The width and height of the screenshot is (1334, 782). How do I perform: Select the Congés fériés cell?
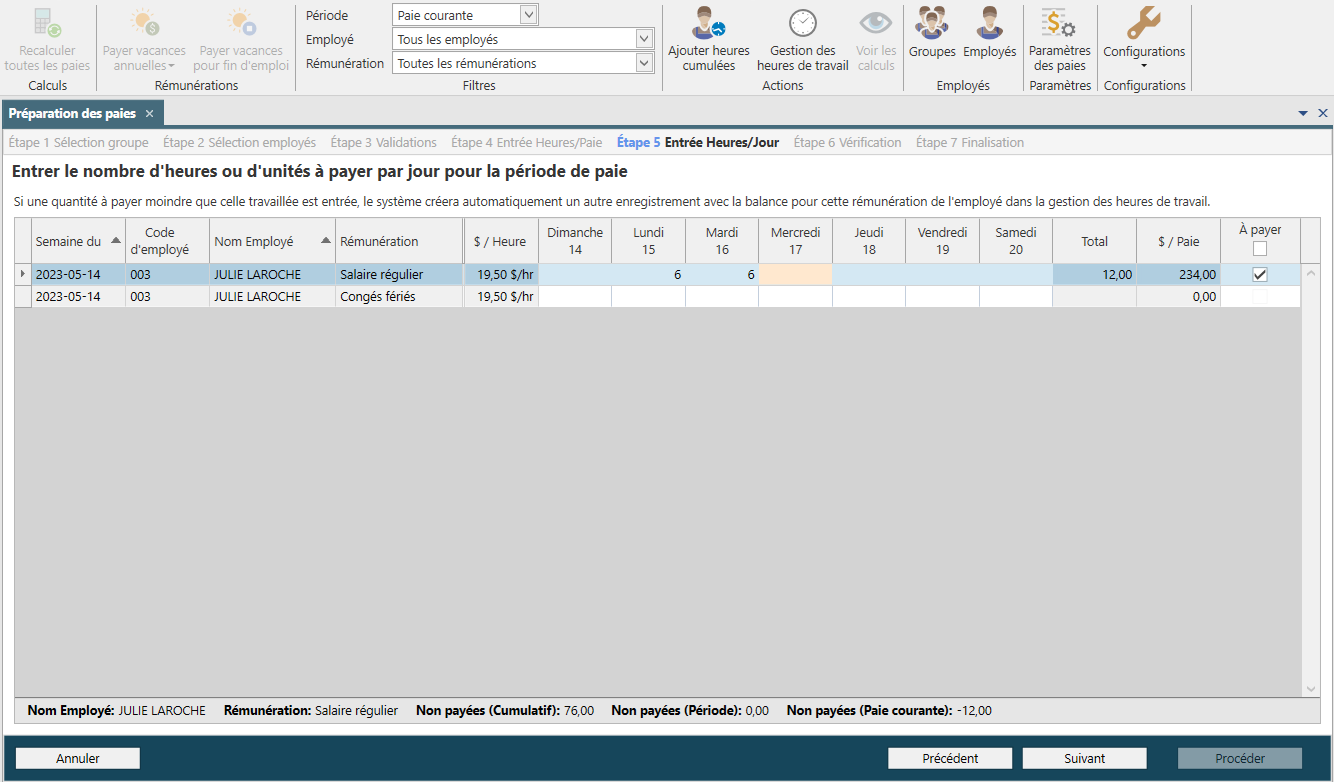399,297
